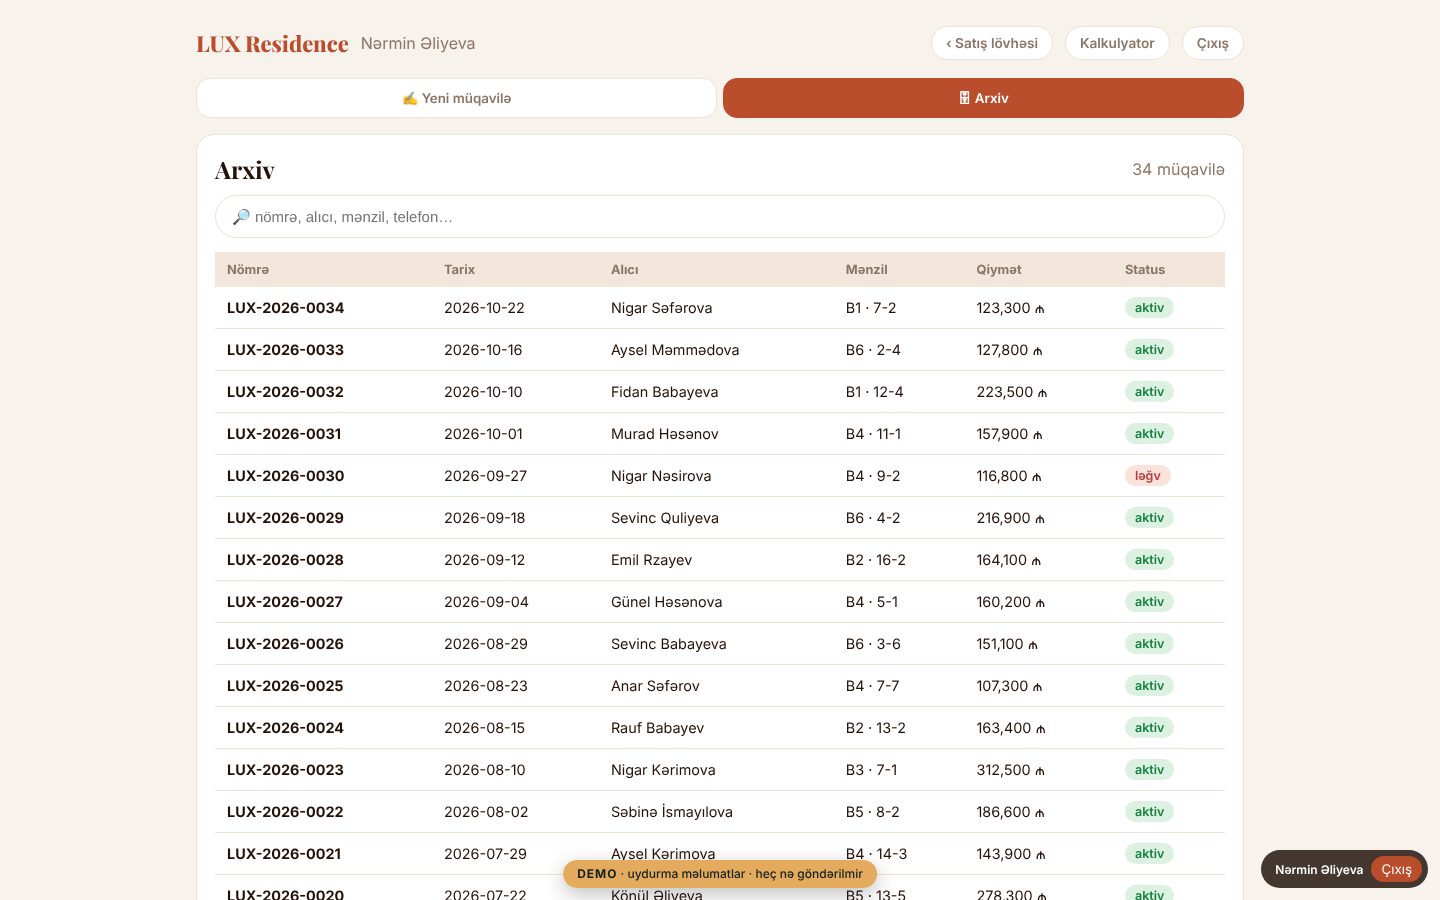Viewport: 1440px width, 900px height.
Task: Select contract LUX-2026-0030
Action: click(x=285, y=476)
